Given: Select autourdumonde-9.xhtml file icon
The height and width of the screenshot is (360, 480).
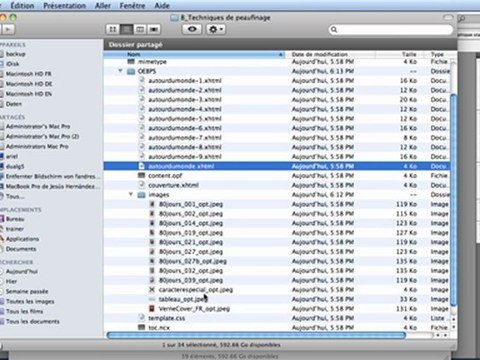Looking at the screenshot, I should pos(142,156).
